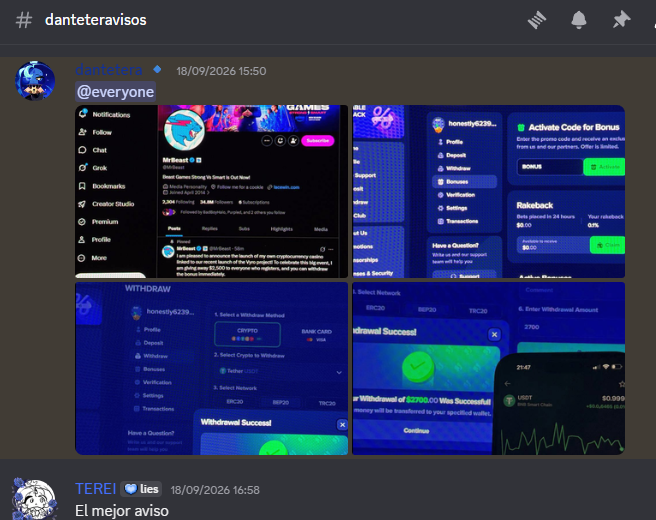Show pinned messages pin icon
This screenshot has height=520, width=656.
point(621,20)
